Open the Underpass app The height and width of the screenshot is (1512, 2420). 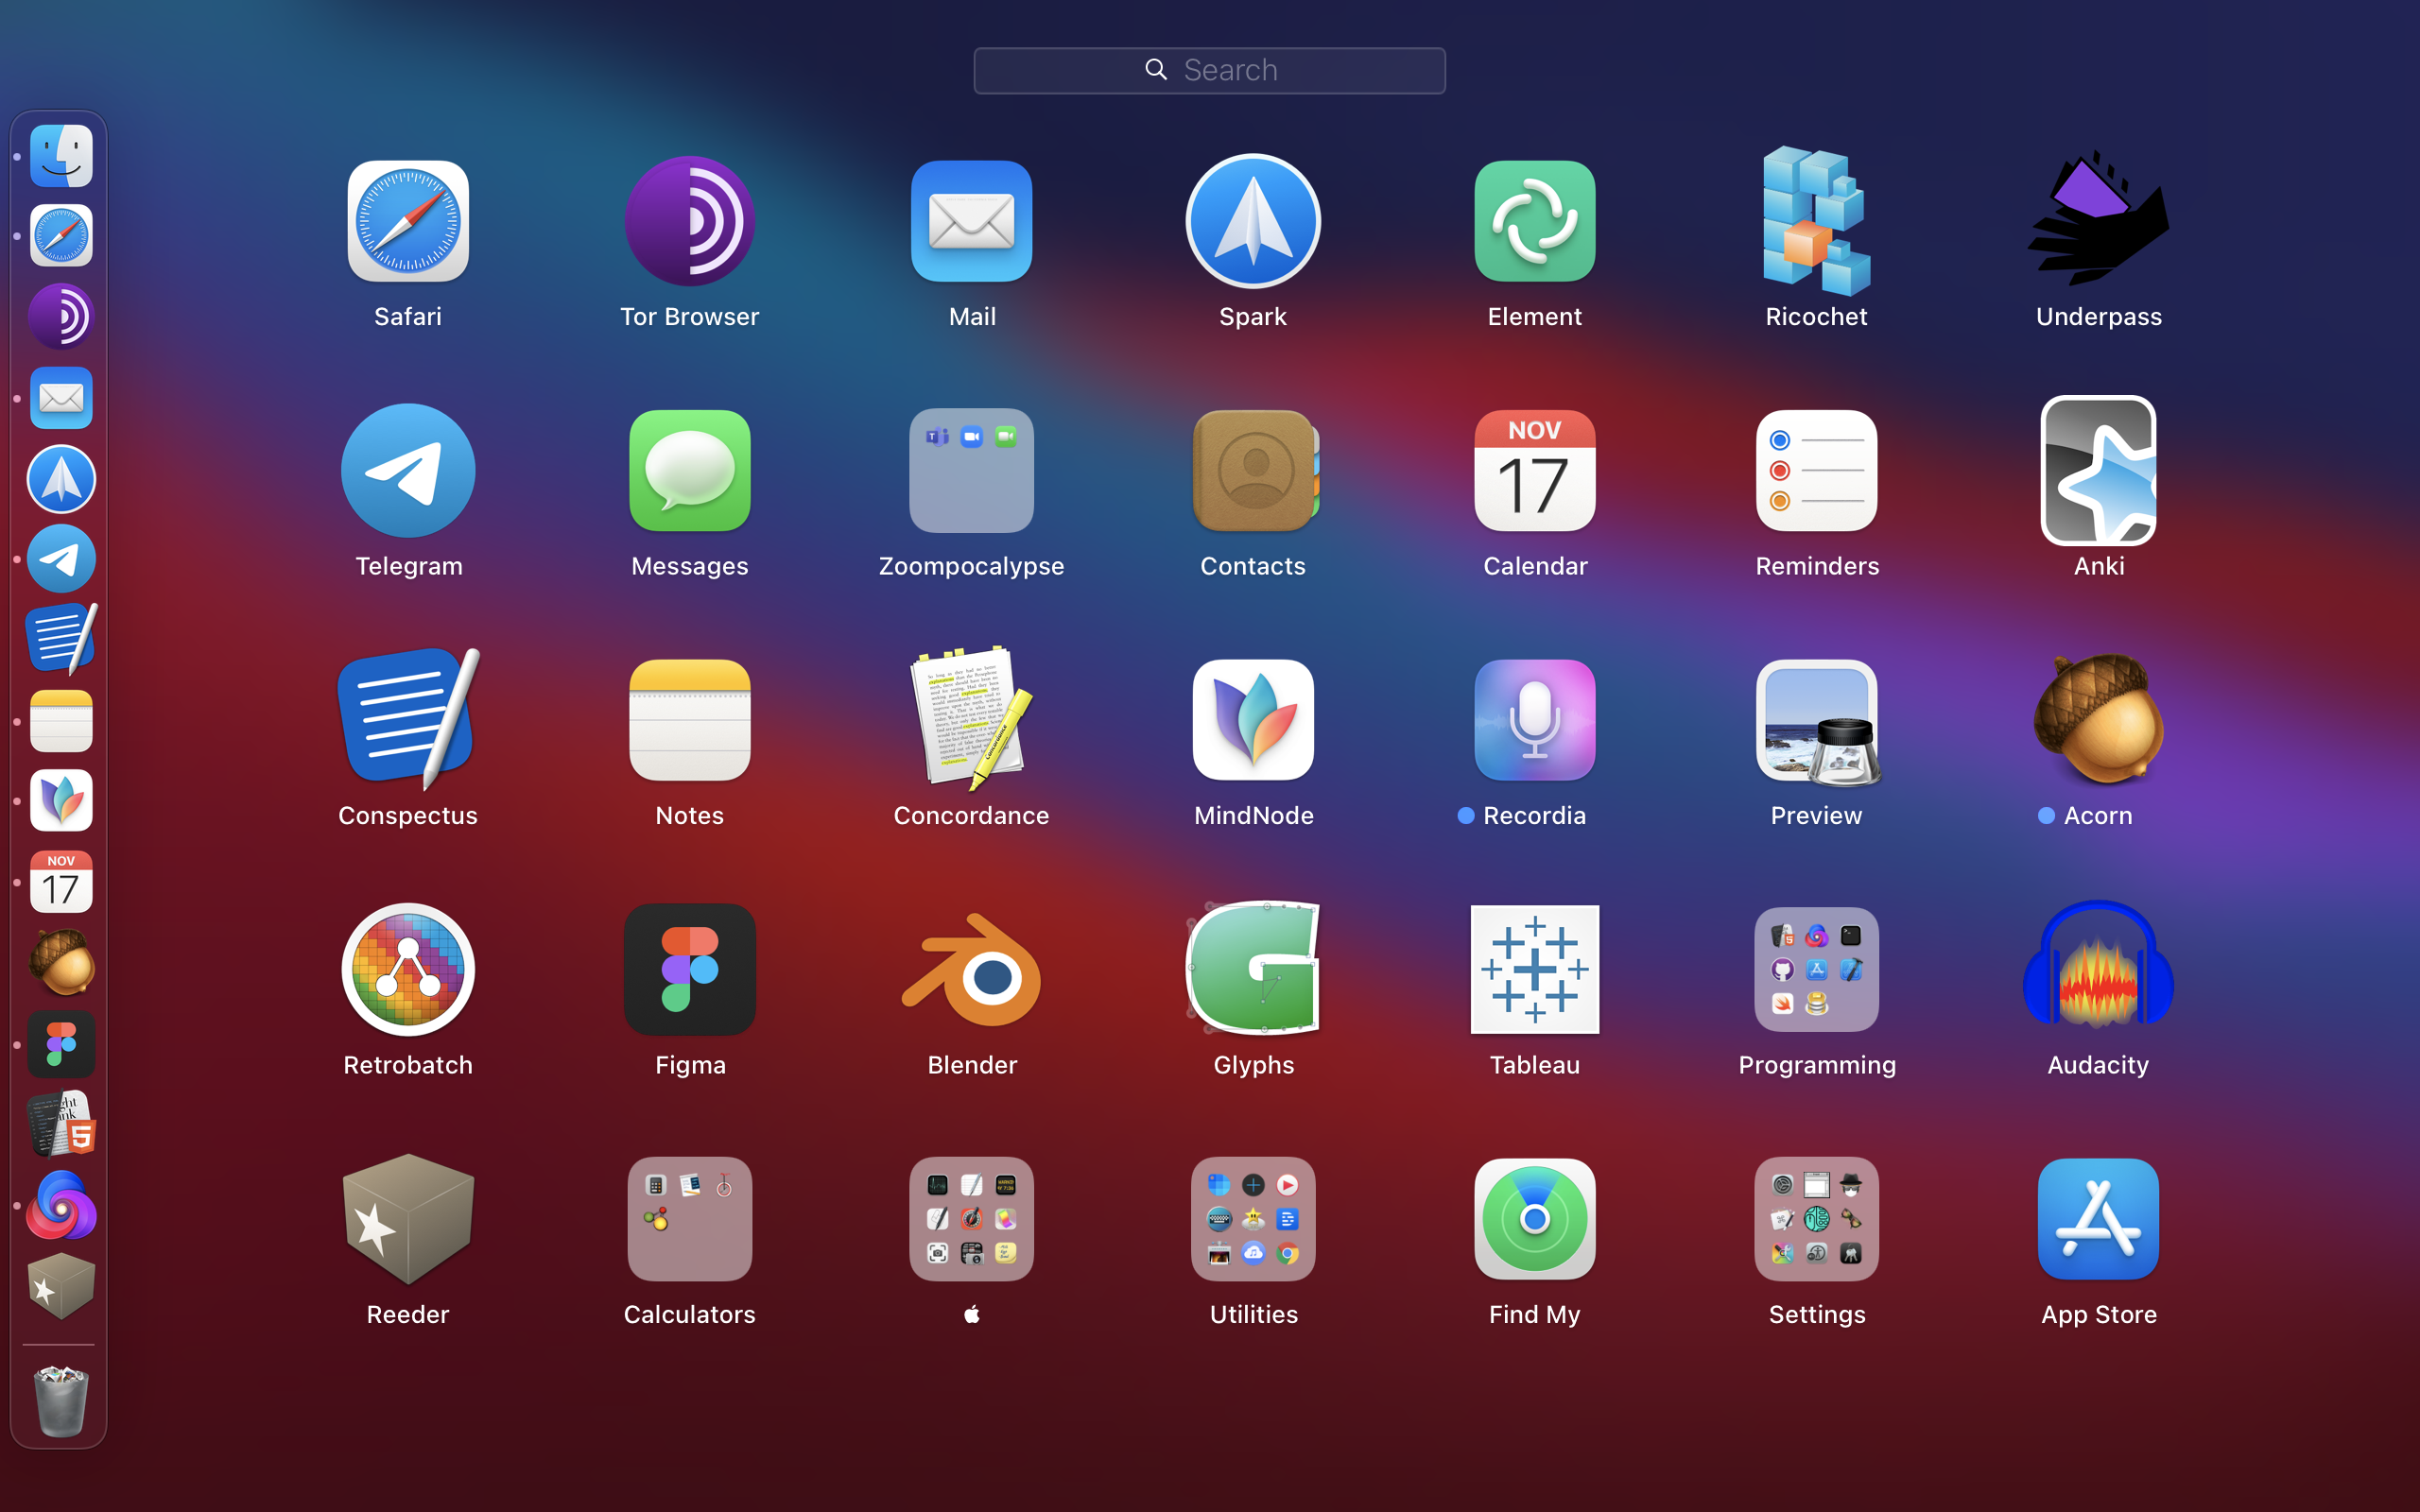pos(2098,221)
